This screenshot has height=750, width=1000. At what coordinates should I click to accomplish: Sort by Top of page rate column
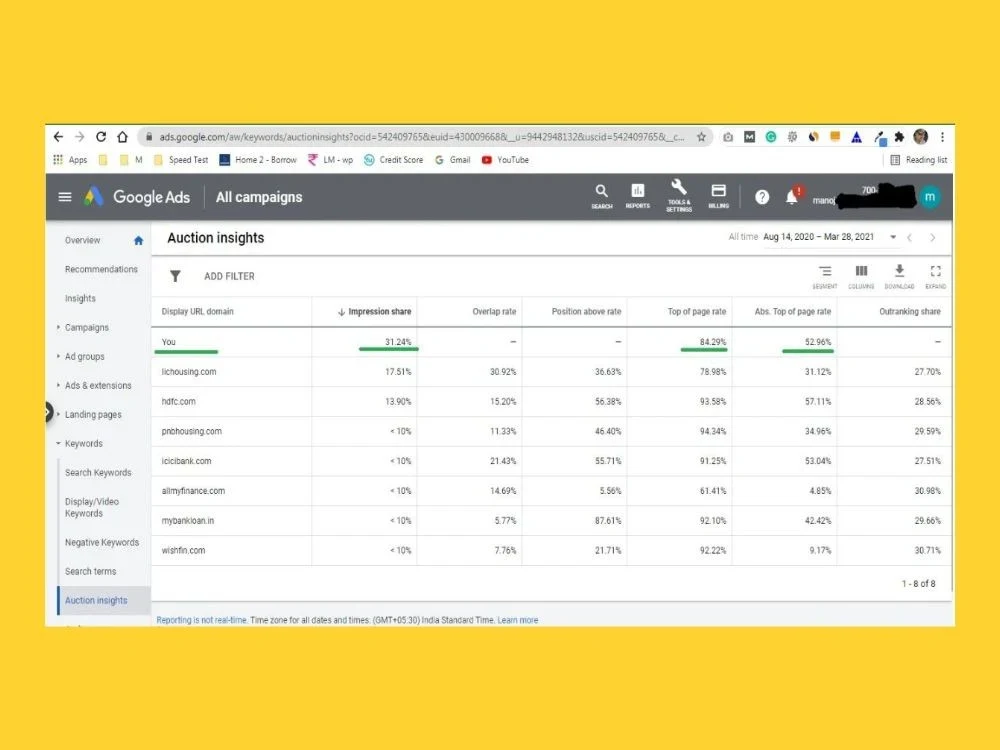[x=696, y=312]
